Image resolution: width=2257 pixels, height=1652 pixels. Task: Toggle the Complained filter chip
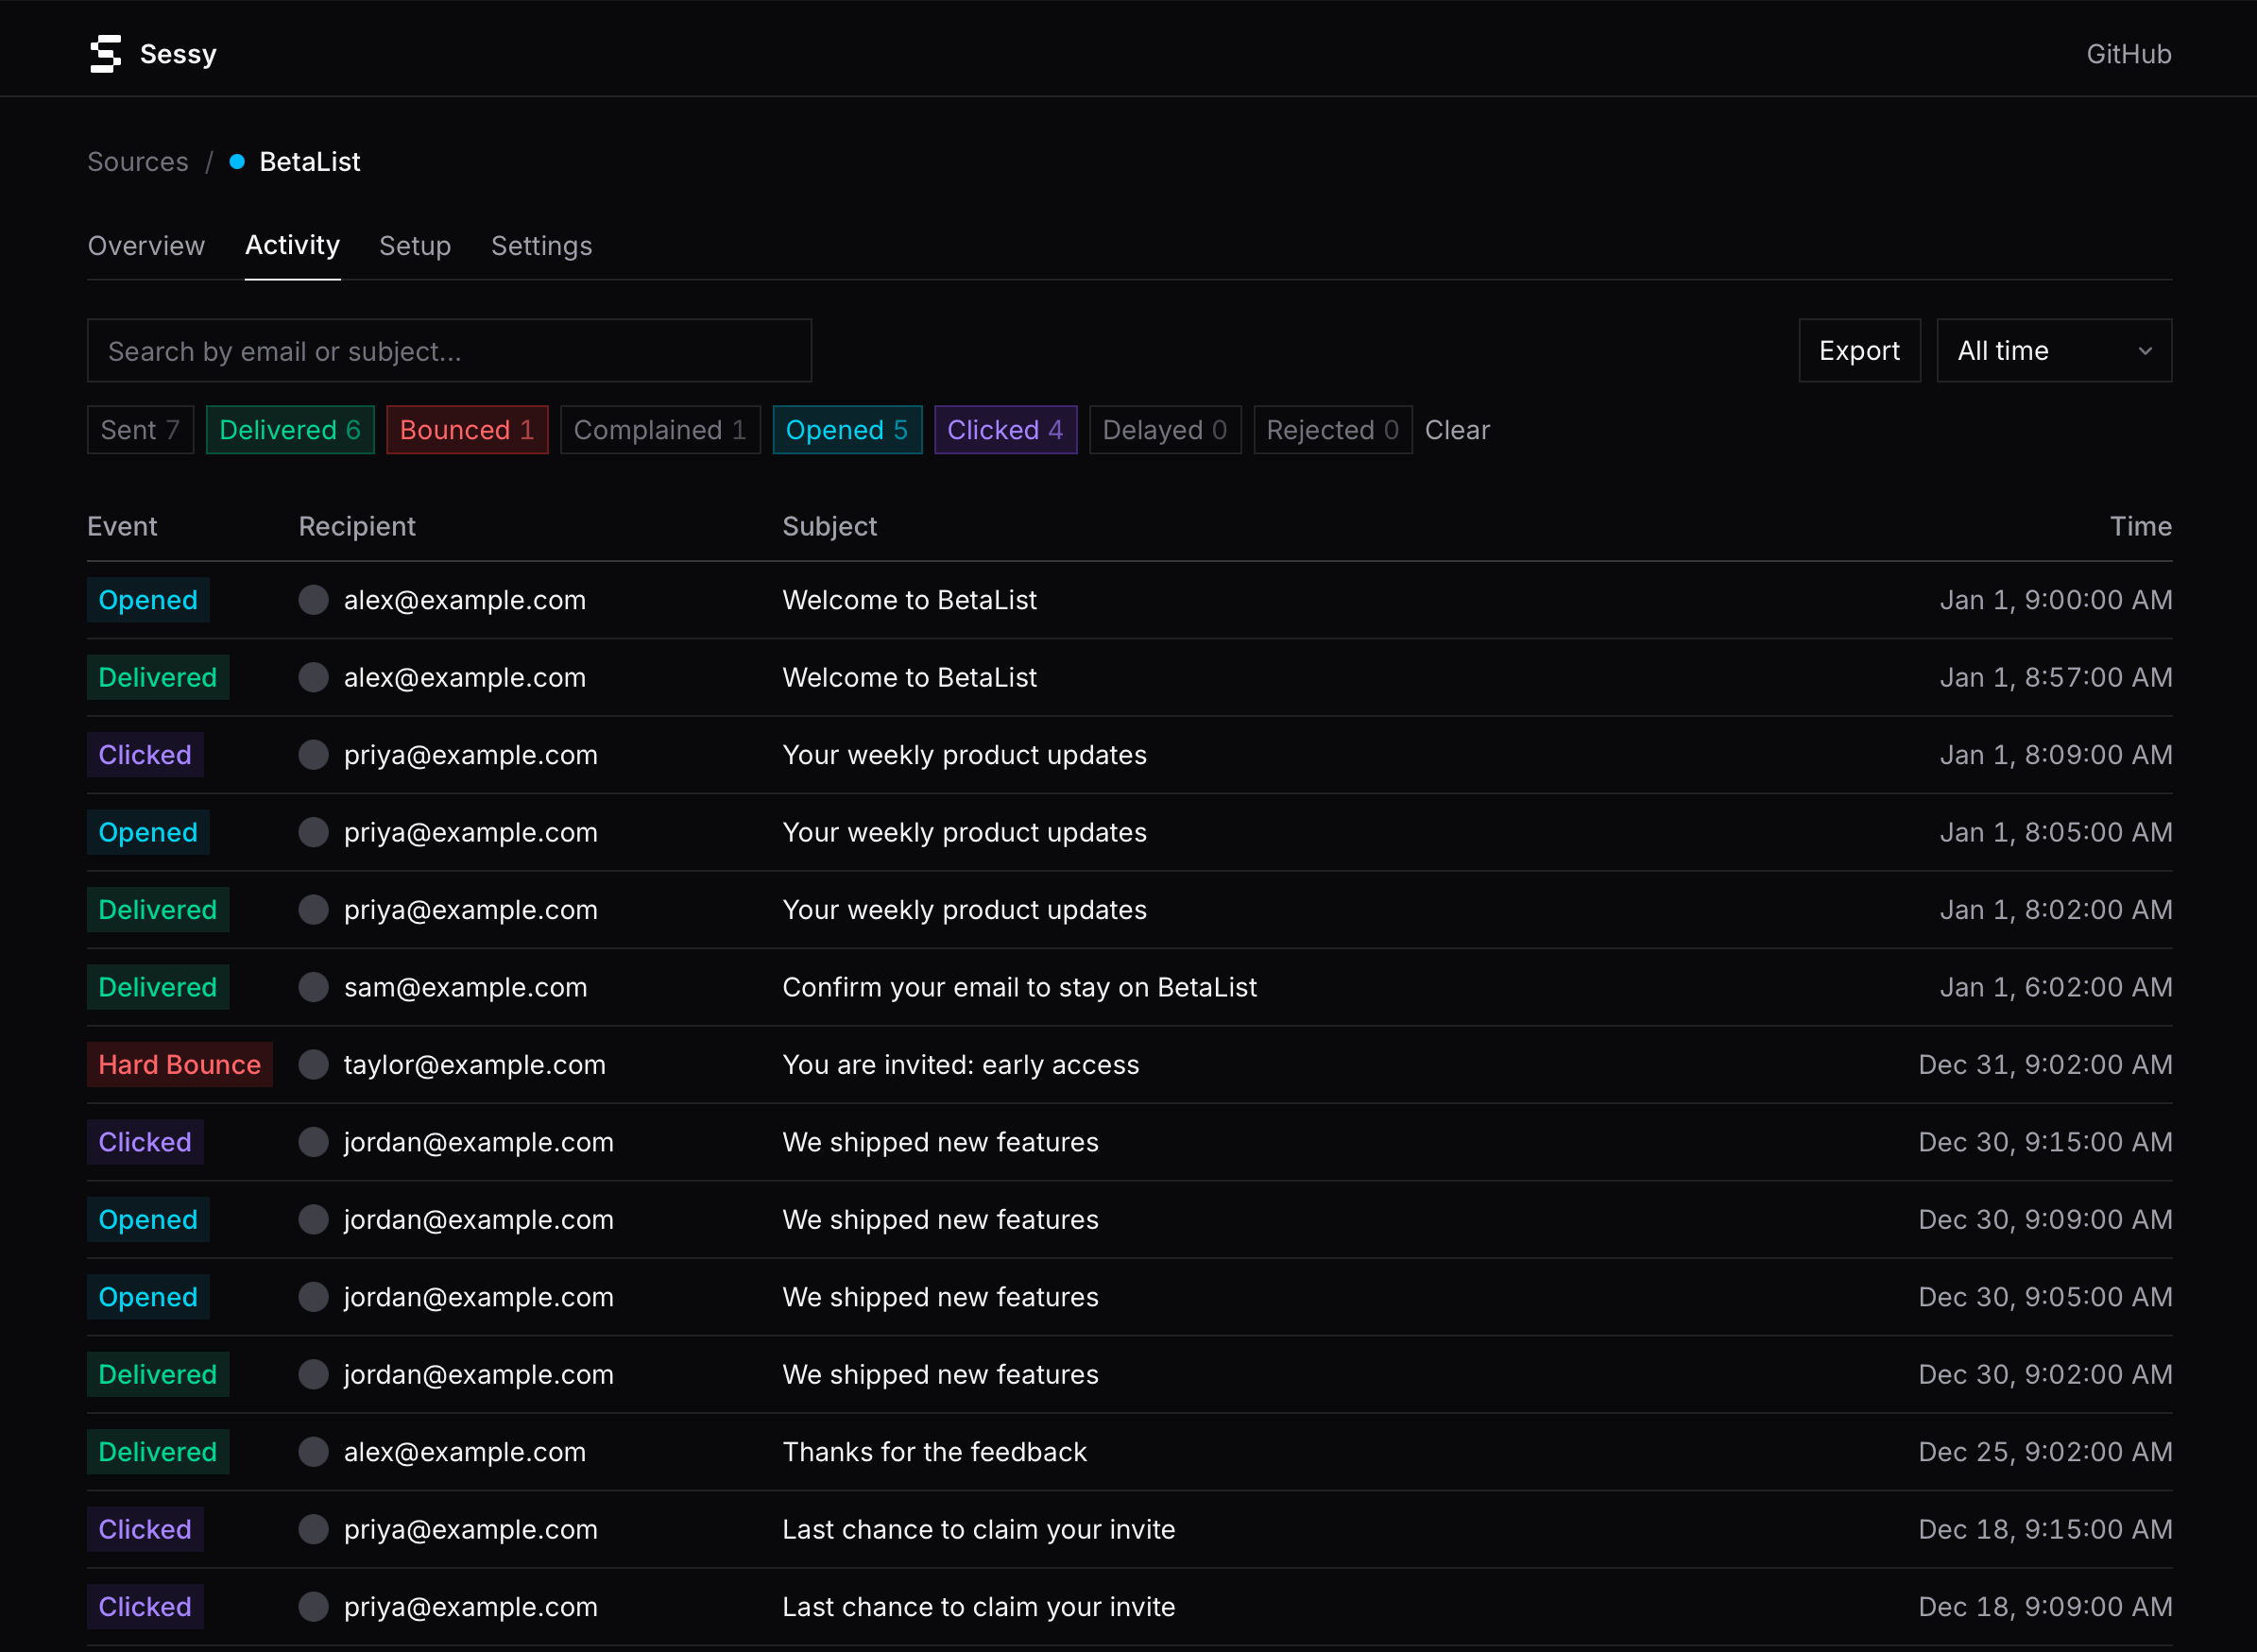[660, 429]
